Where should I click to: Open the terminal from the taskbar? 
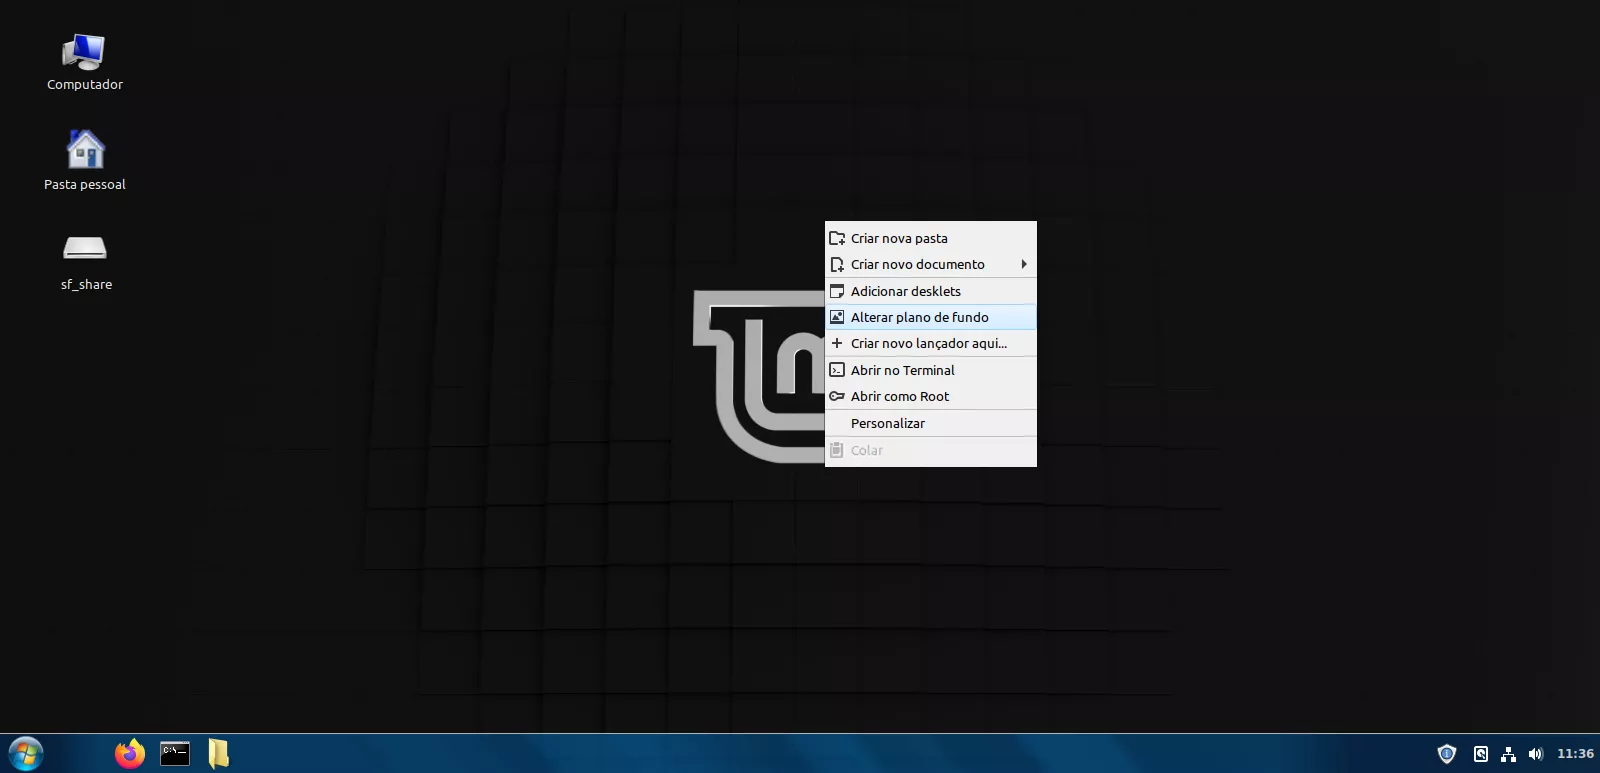(x=175, y=753)
